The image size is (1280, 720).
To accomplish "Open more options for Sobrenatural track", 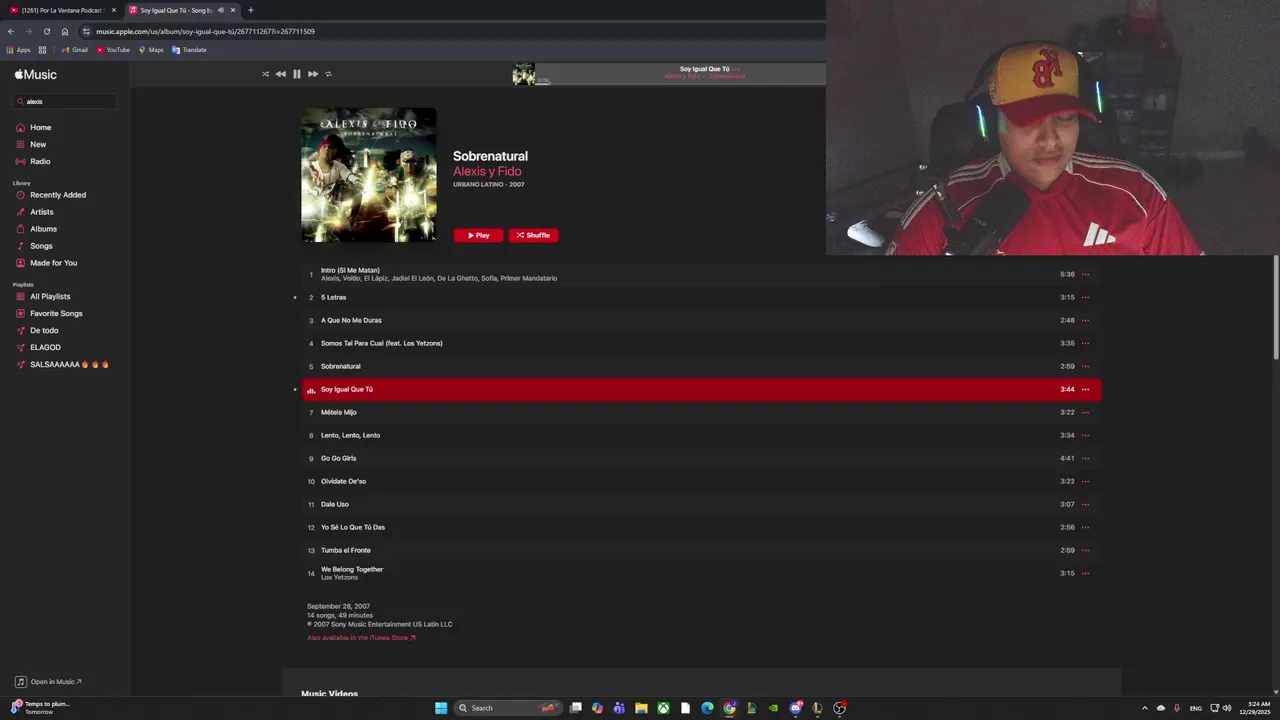I will pos(1085,366).
